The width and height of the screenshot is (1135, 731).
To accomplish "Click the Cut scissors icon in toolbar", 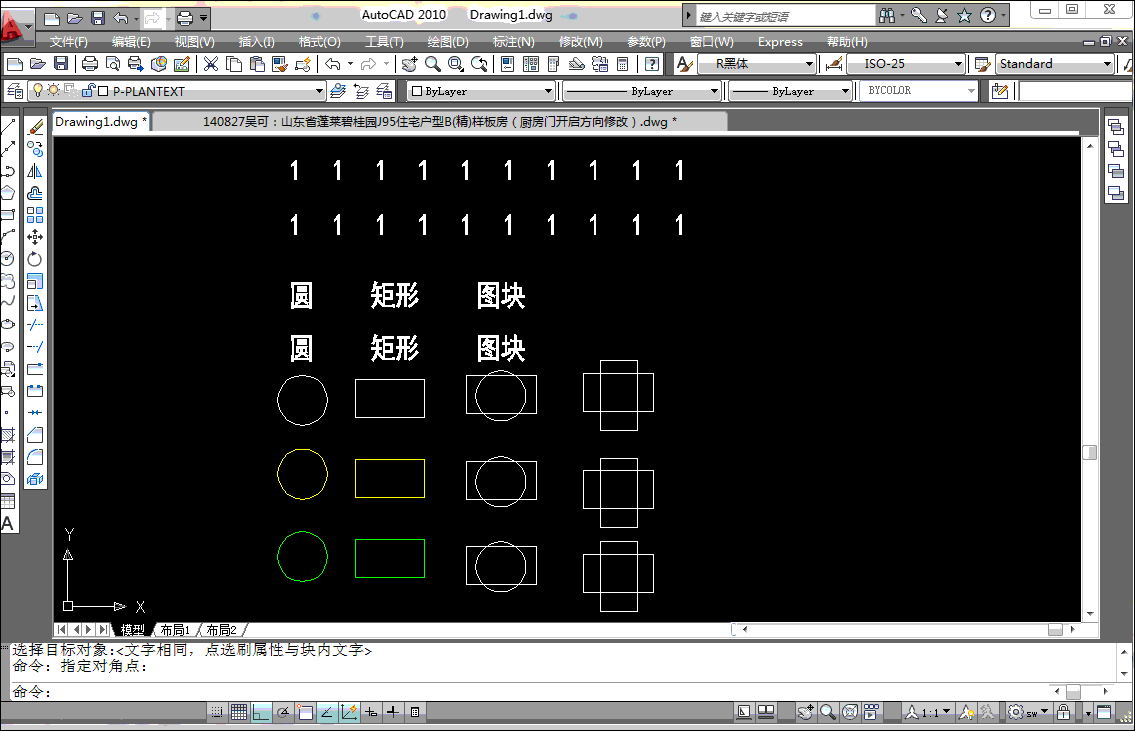I will pyautogui.click(x=211, y=64).
